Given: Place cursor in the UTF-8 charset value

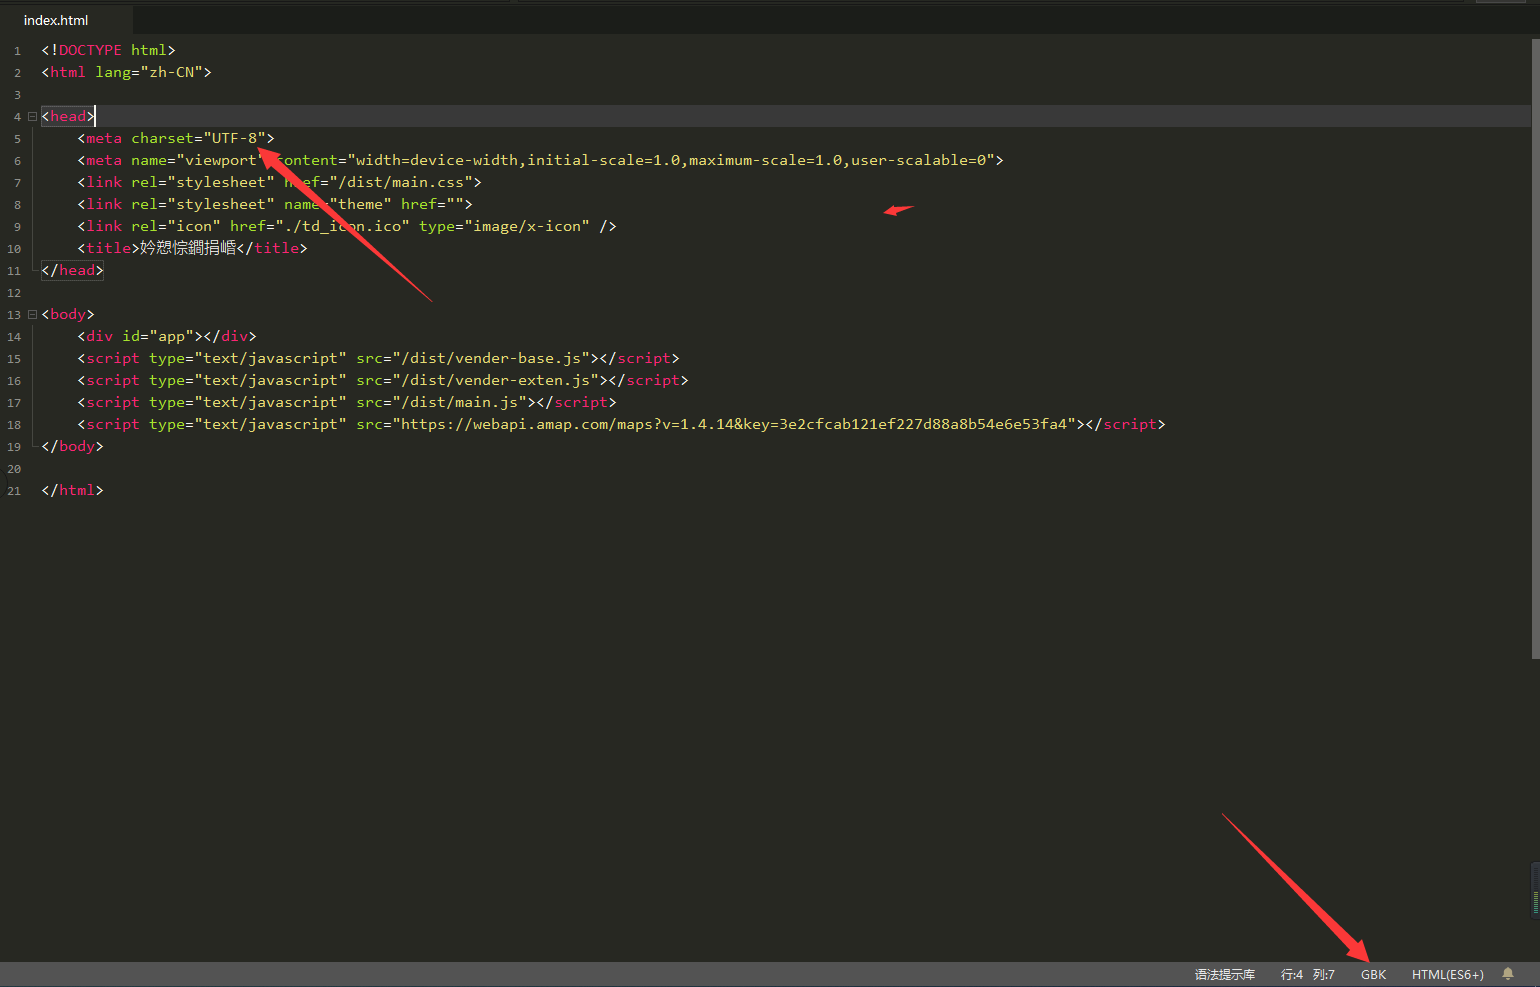Looking at the screenshot, I should pos(235,138).
